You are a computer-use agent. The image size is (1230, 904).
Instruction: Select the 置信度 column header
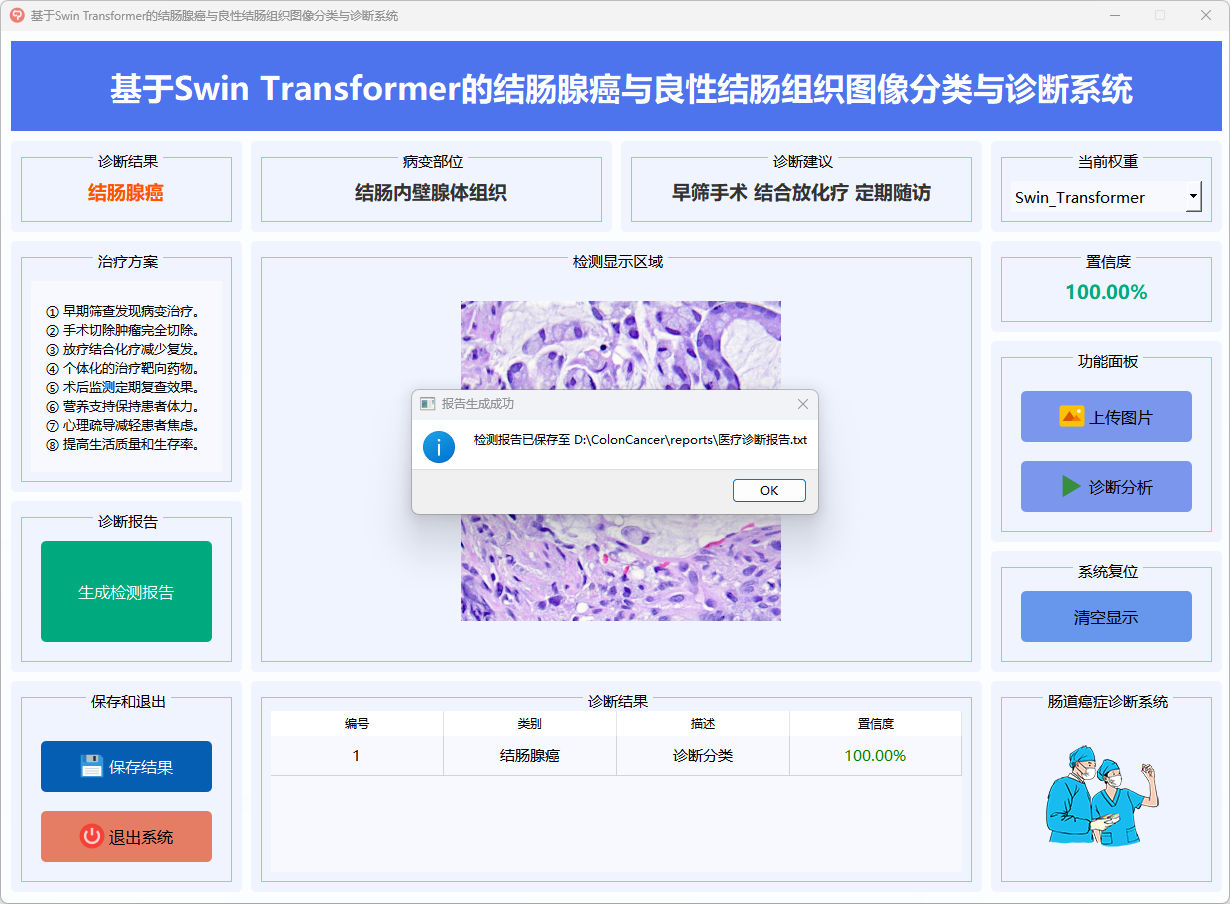point(875,723)
